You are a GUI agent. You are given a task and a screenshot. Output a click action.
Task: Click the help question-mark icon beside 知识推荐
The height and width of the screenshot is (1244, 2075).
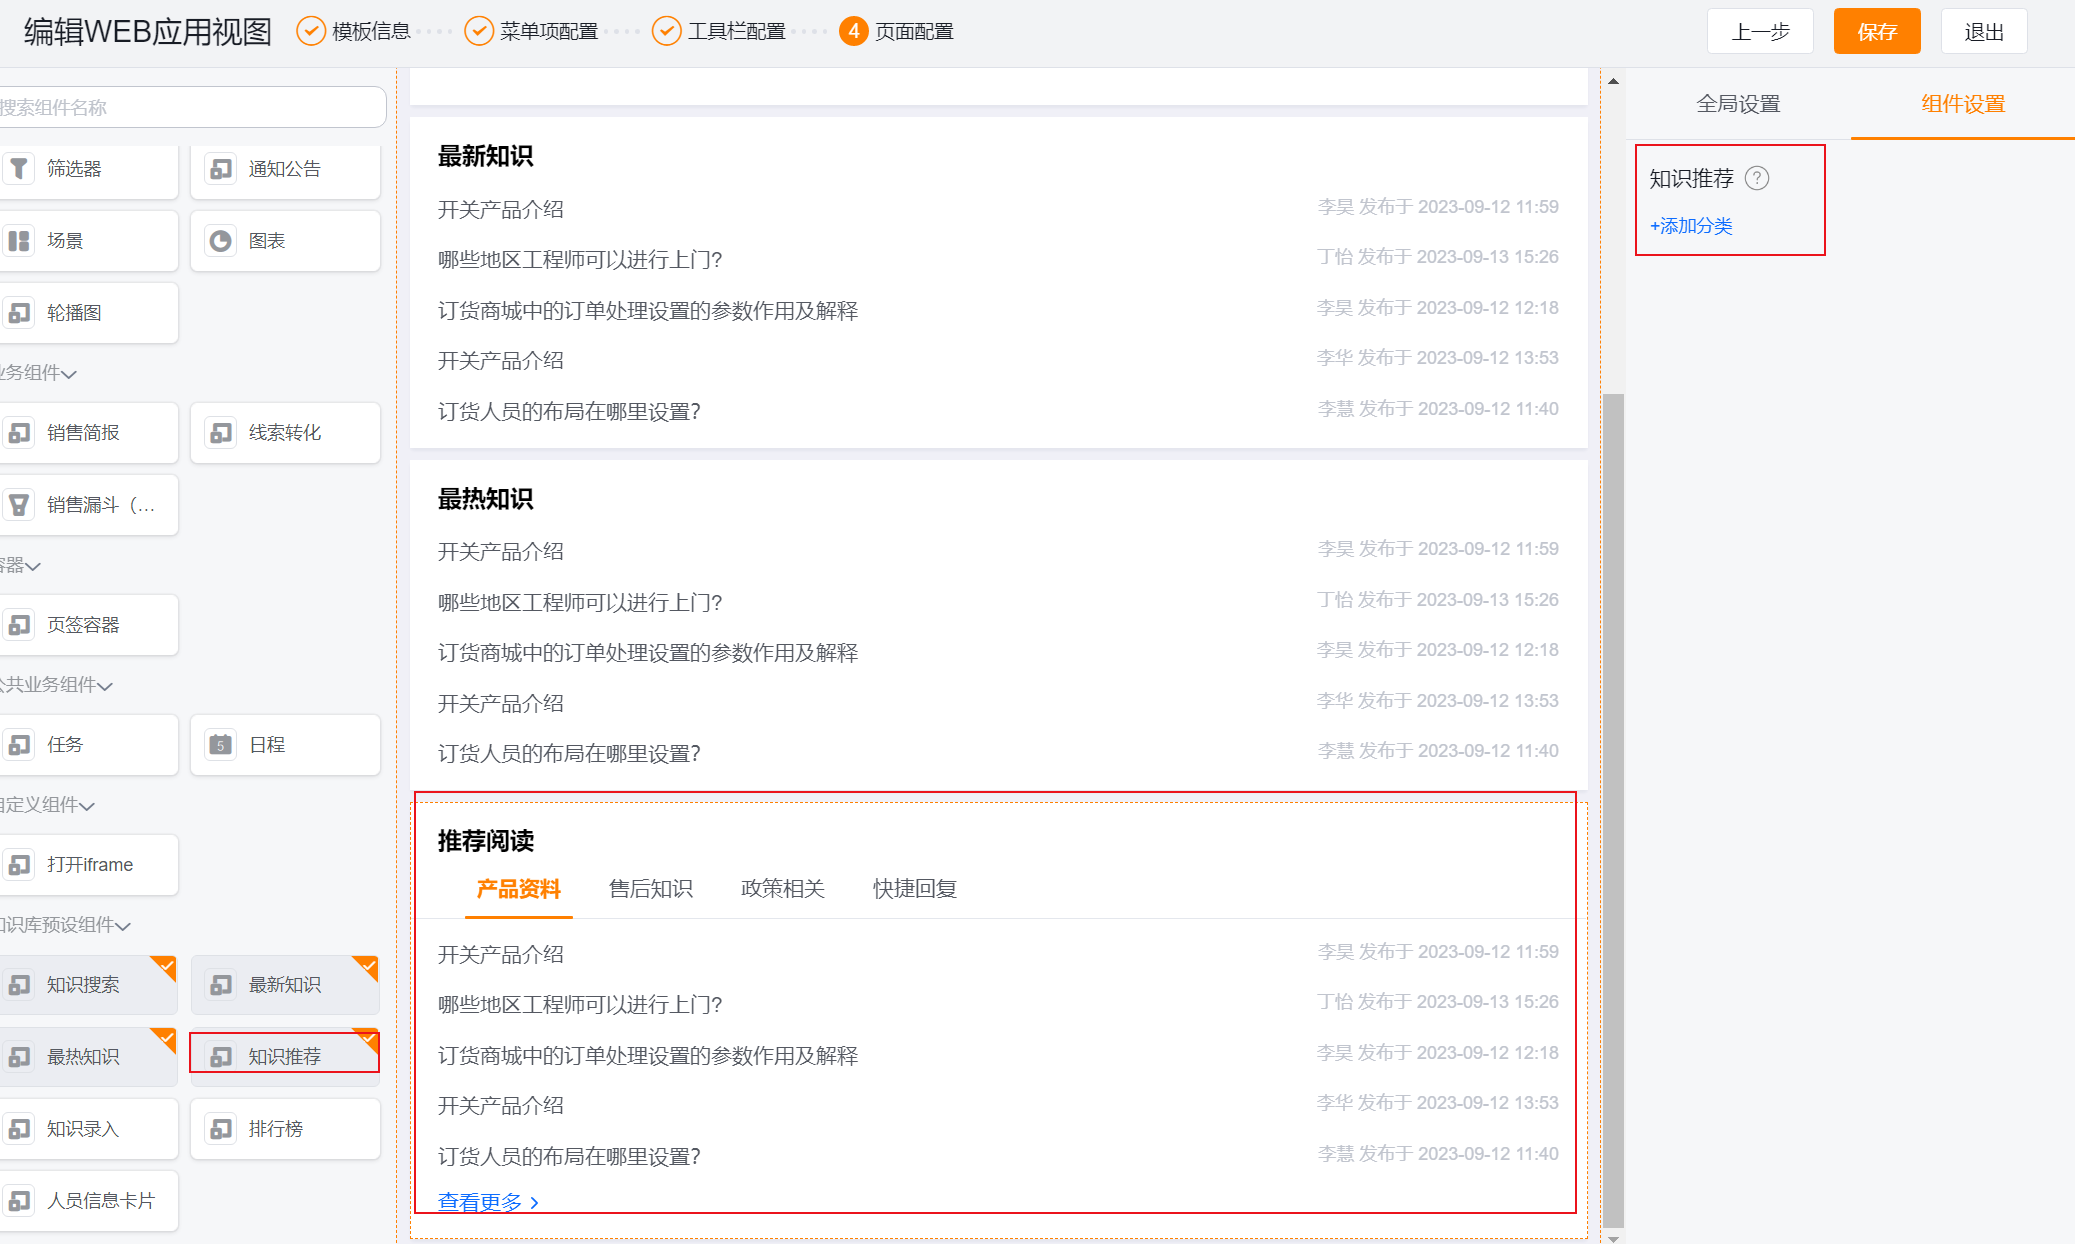tap(1757, 178)
